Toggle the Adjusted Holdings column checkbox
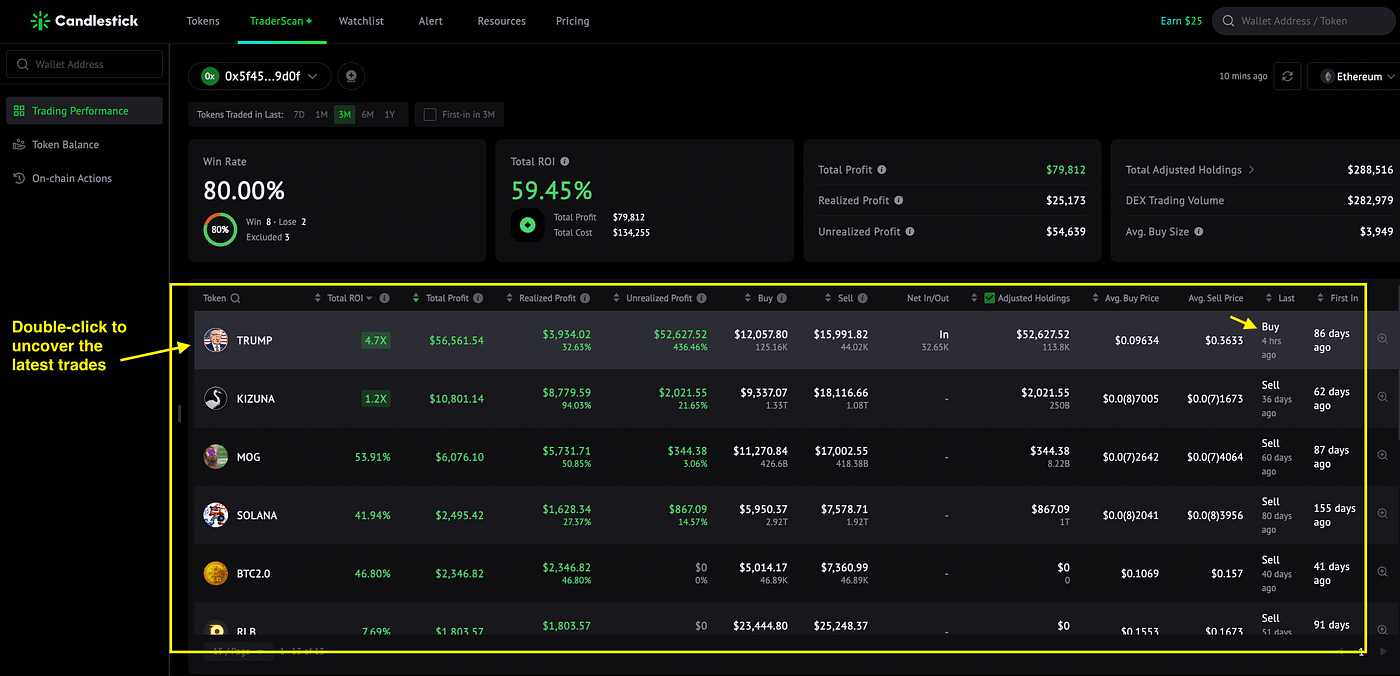 [990, 298]
